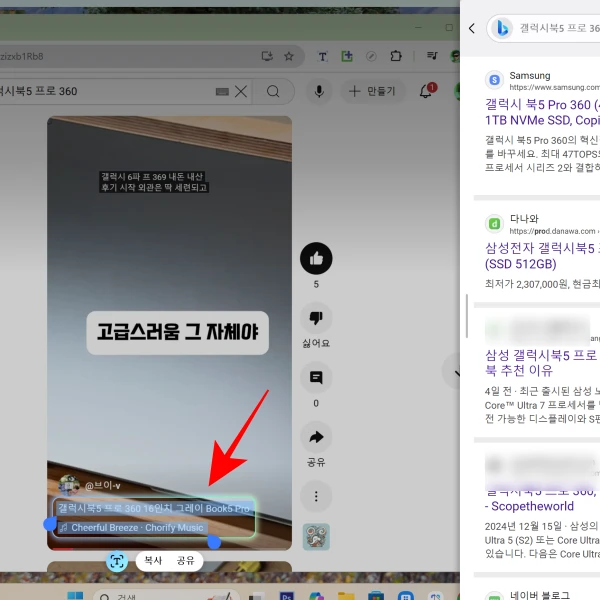600x600 pixels.
Task: Click the 싫어요 label
Action: (316, 343)
